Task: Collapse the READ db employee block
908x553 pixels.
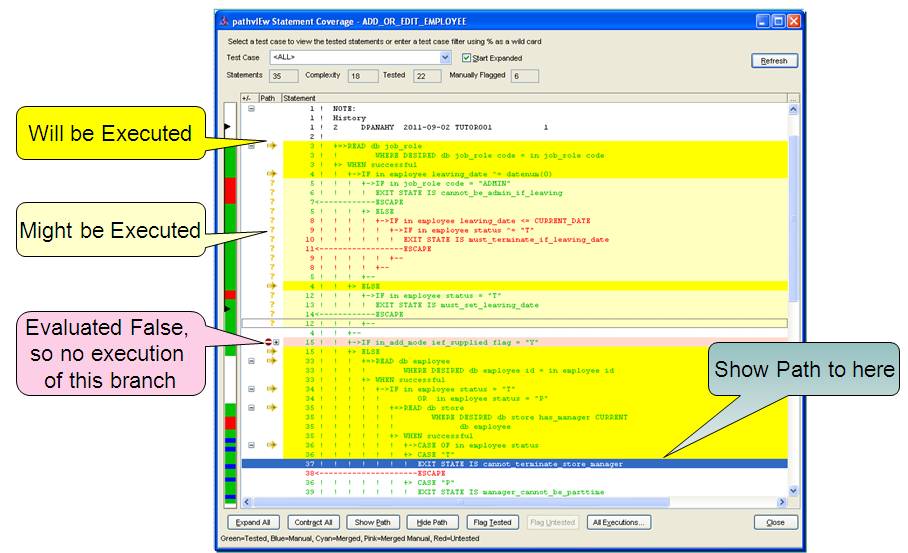Action: click(251, 361)
